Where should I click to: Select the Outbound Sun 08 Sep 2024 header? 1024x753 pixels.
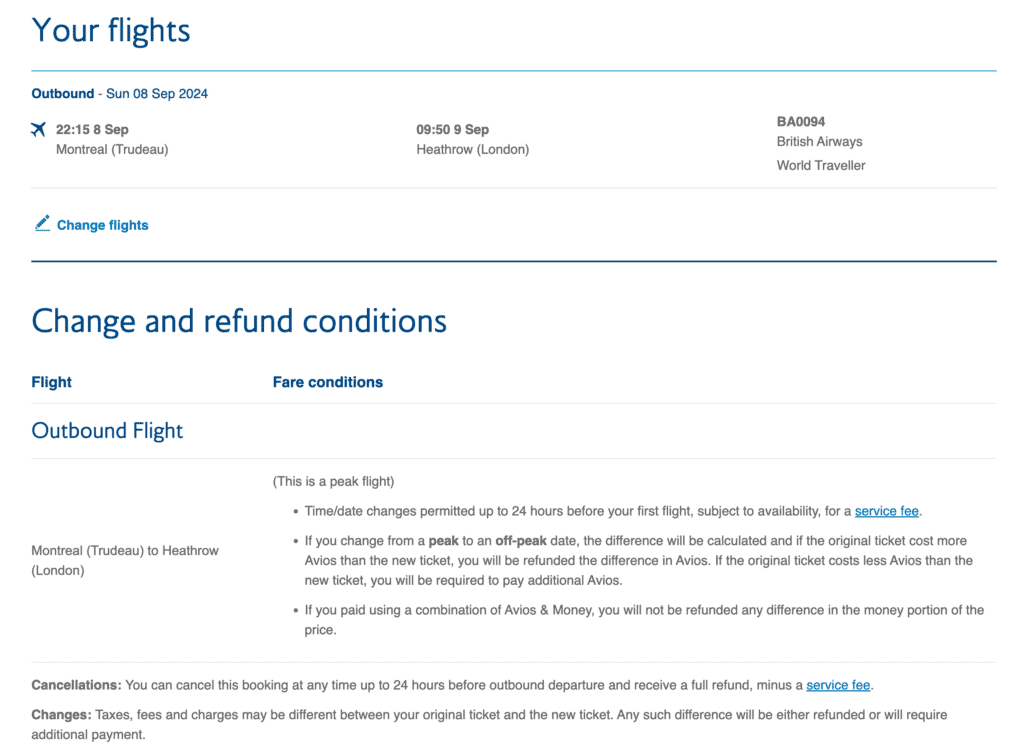click(118, 93)
